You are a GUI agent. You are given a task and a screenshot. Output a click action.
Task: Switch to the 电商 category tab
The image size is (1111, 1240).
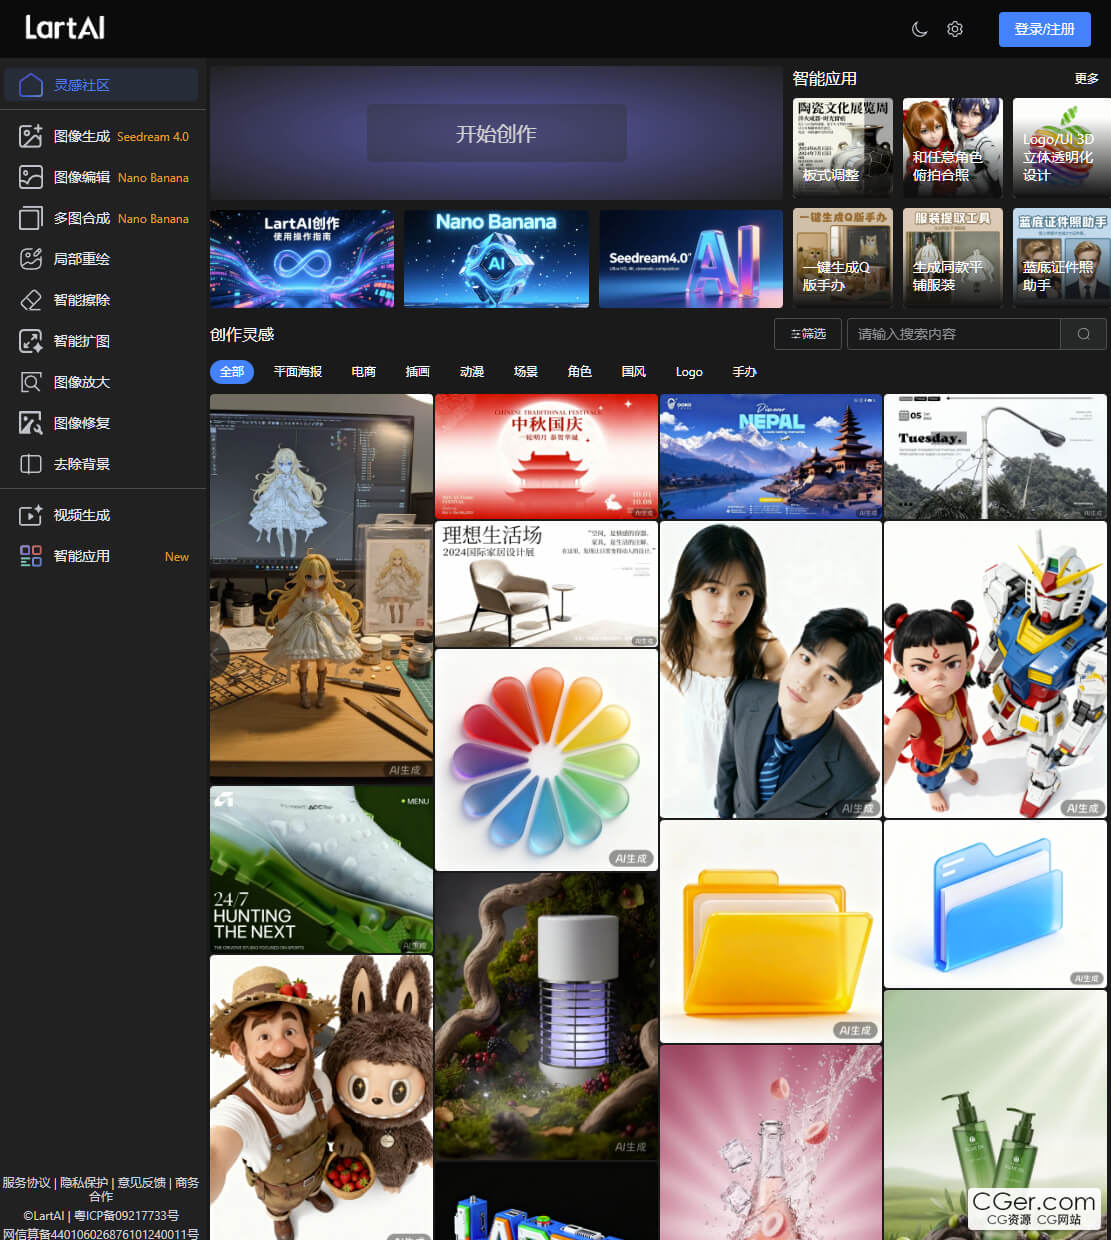click(x=364, y=372)
